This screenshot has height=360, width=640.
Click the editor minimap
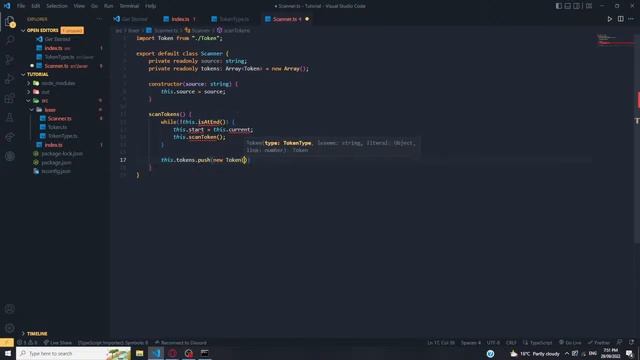(x=615, y=40)
